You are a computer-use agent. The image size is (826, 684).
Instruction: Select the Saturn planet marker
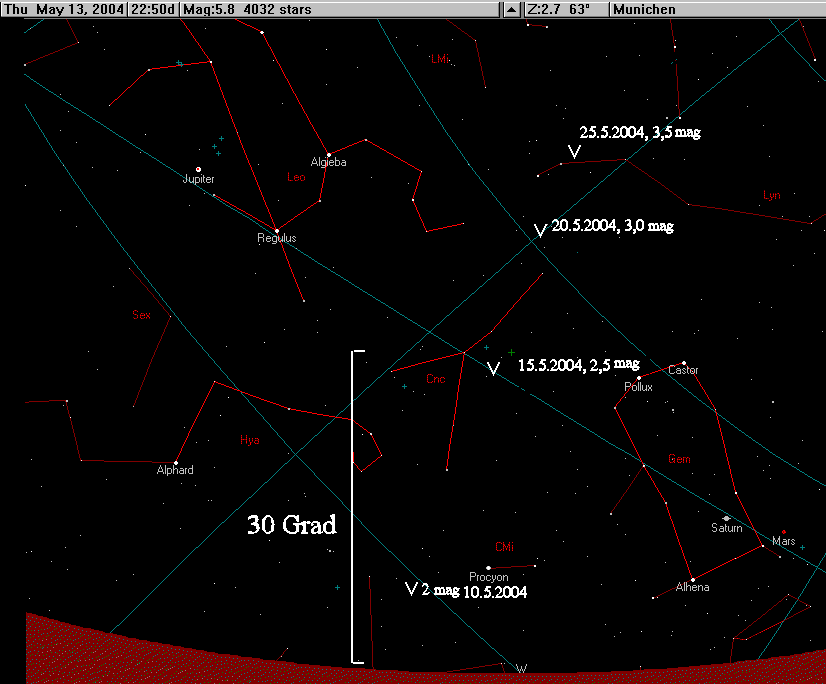click(x=727, y=518)
